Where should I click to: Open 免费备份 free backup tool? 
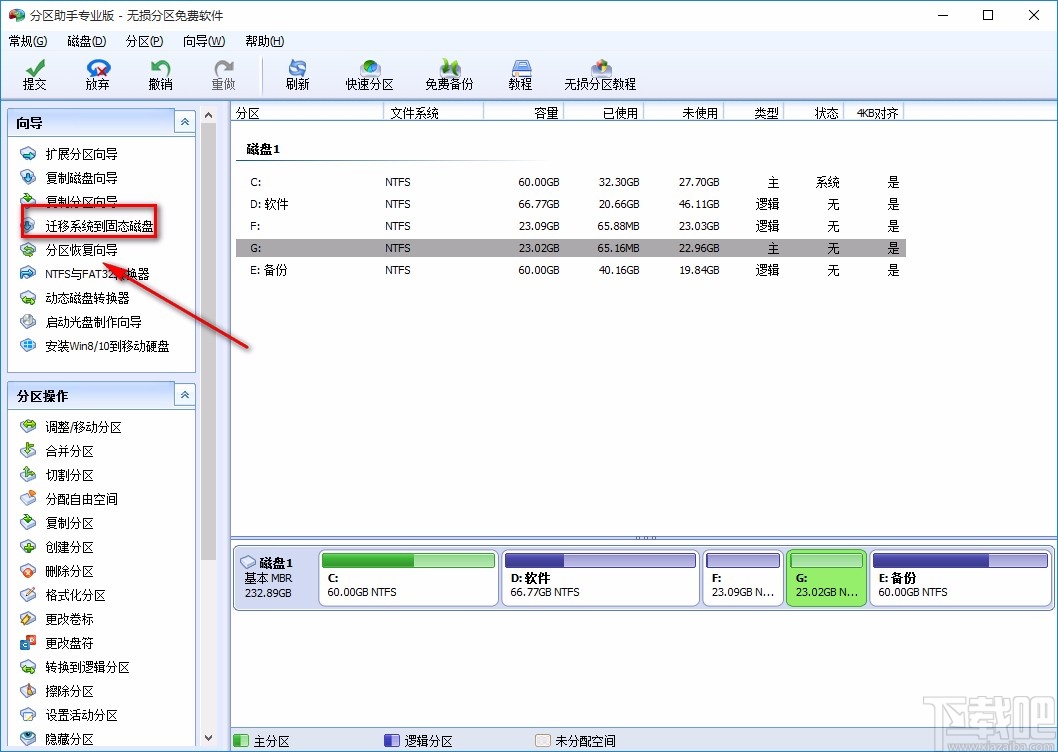449,75
